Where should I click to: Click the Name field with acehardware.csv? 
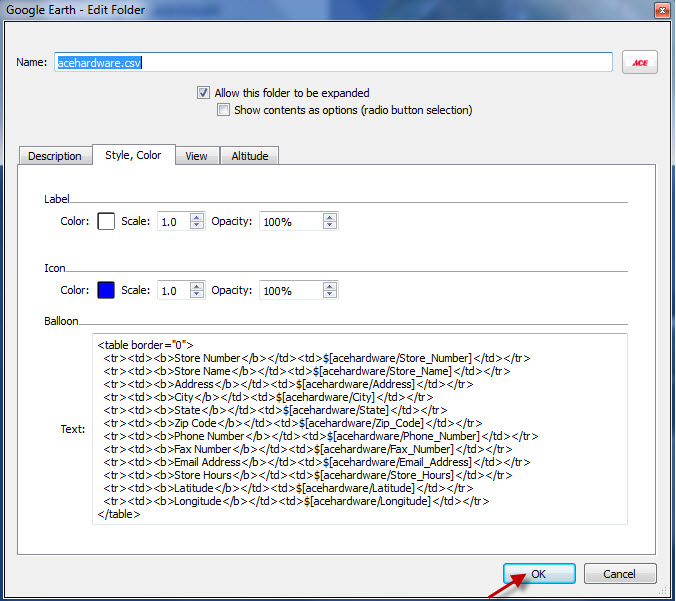tap(333, 63)
